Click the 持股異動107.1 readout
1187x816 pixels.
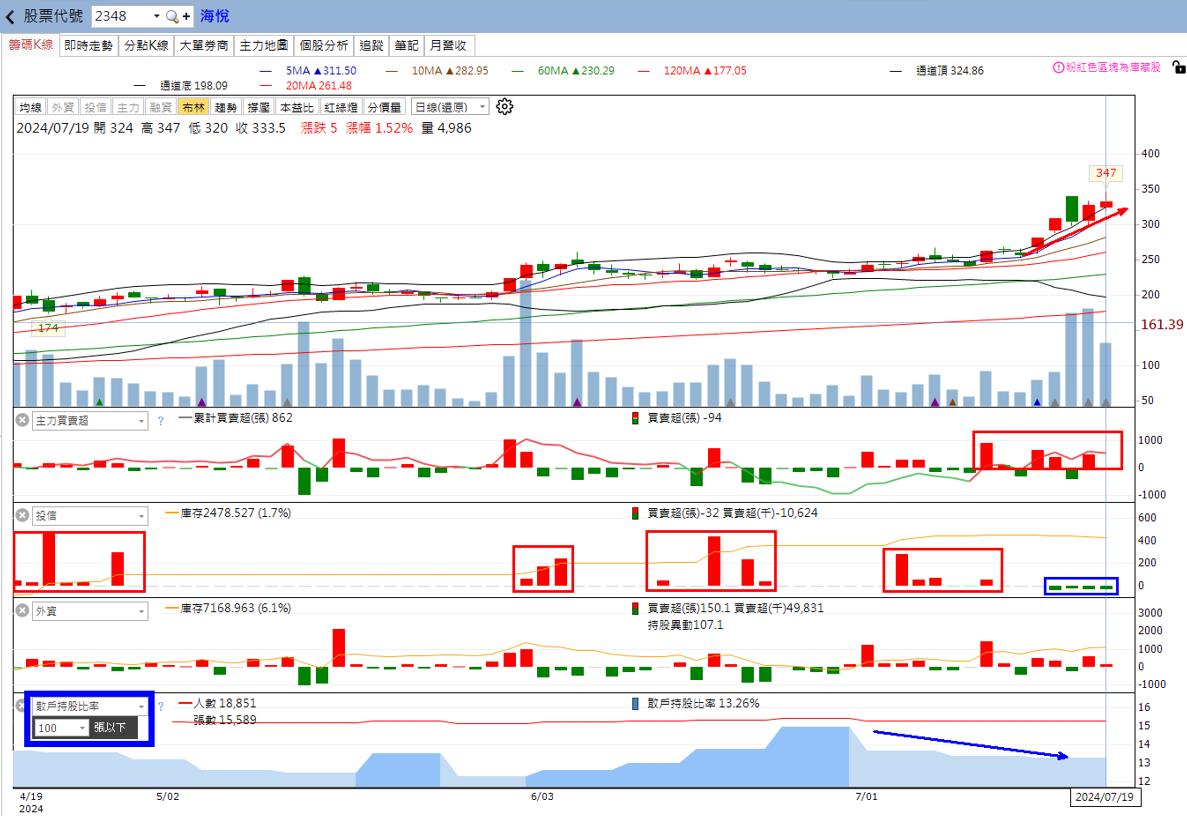pyautogui.click(x=685, y=625)
